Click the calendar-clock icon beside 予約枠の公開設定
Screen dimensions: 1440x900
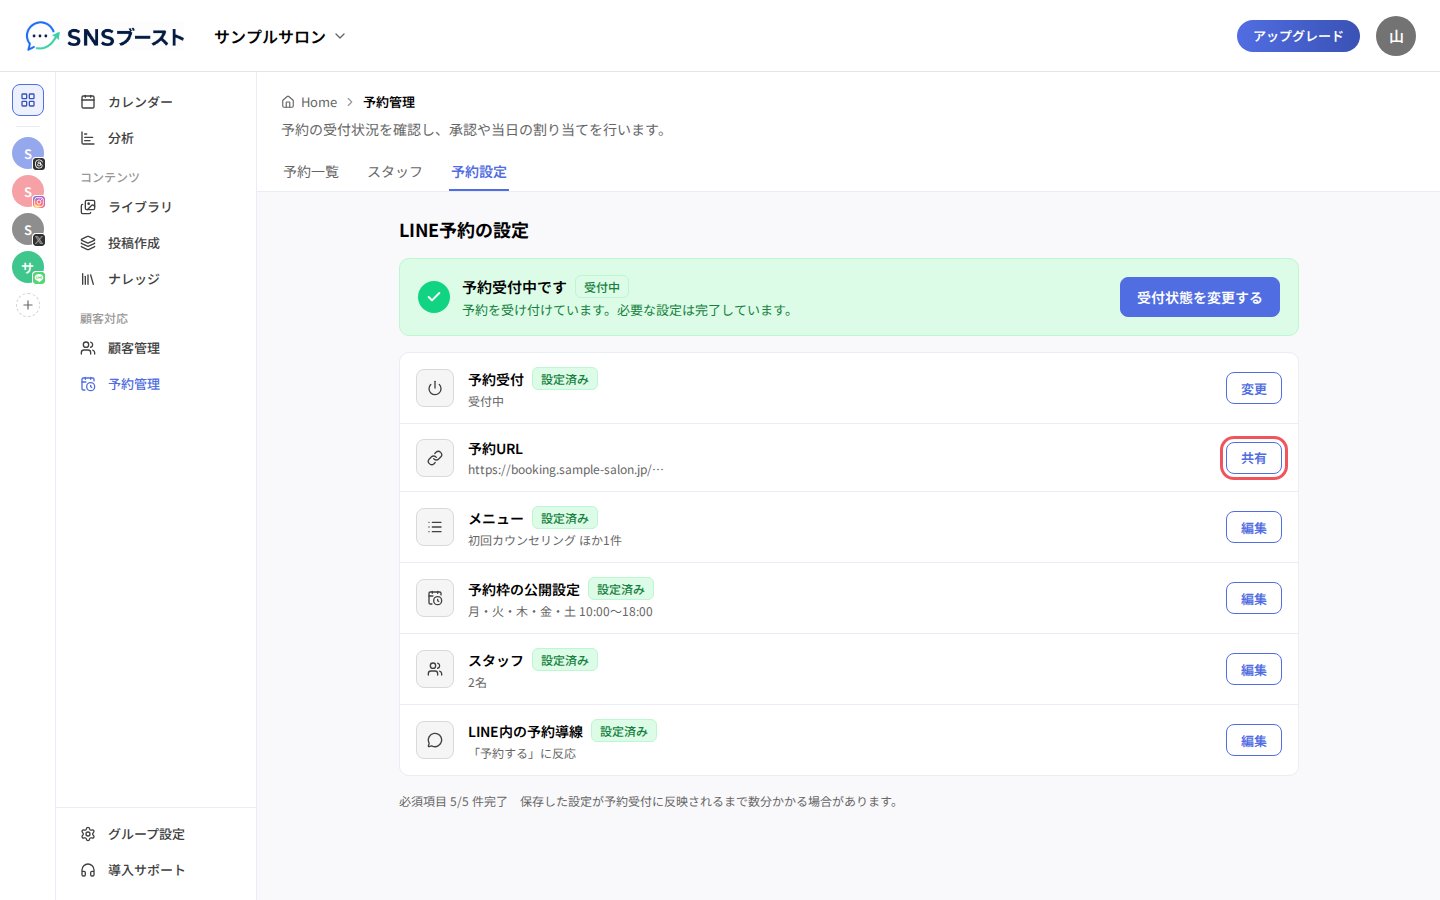pyautogui.click(x=435, y=599)
